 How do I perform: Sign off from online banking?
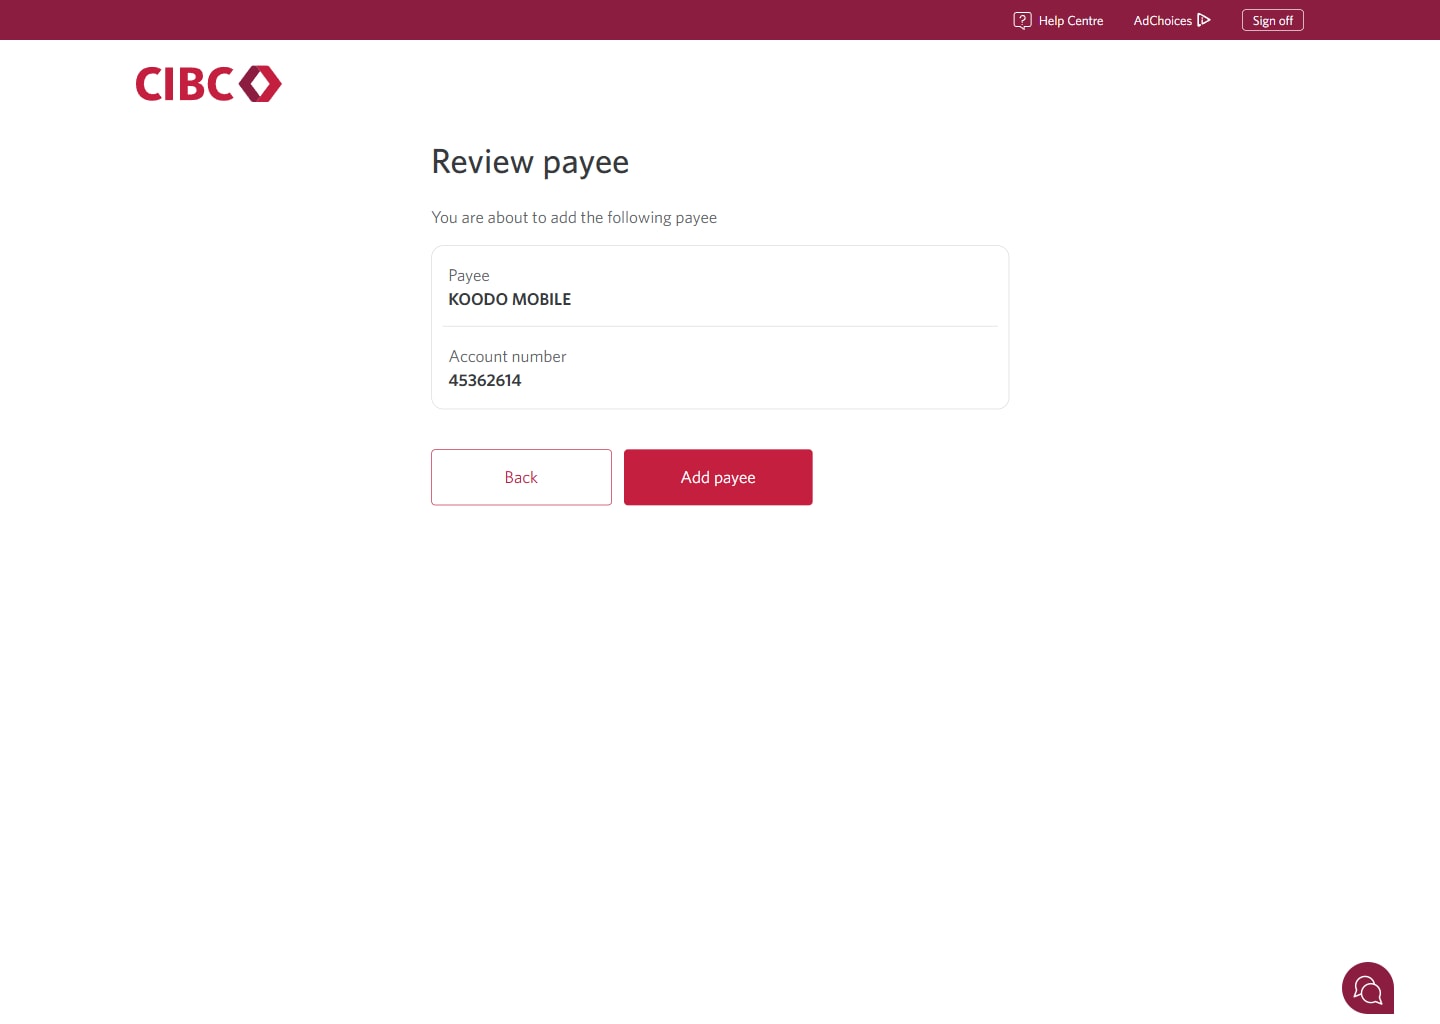[x=1272, y=20]
